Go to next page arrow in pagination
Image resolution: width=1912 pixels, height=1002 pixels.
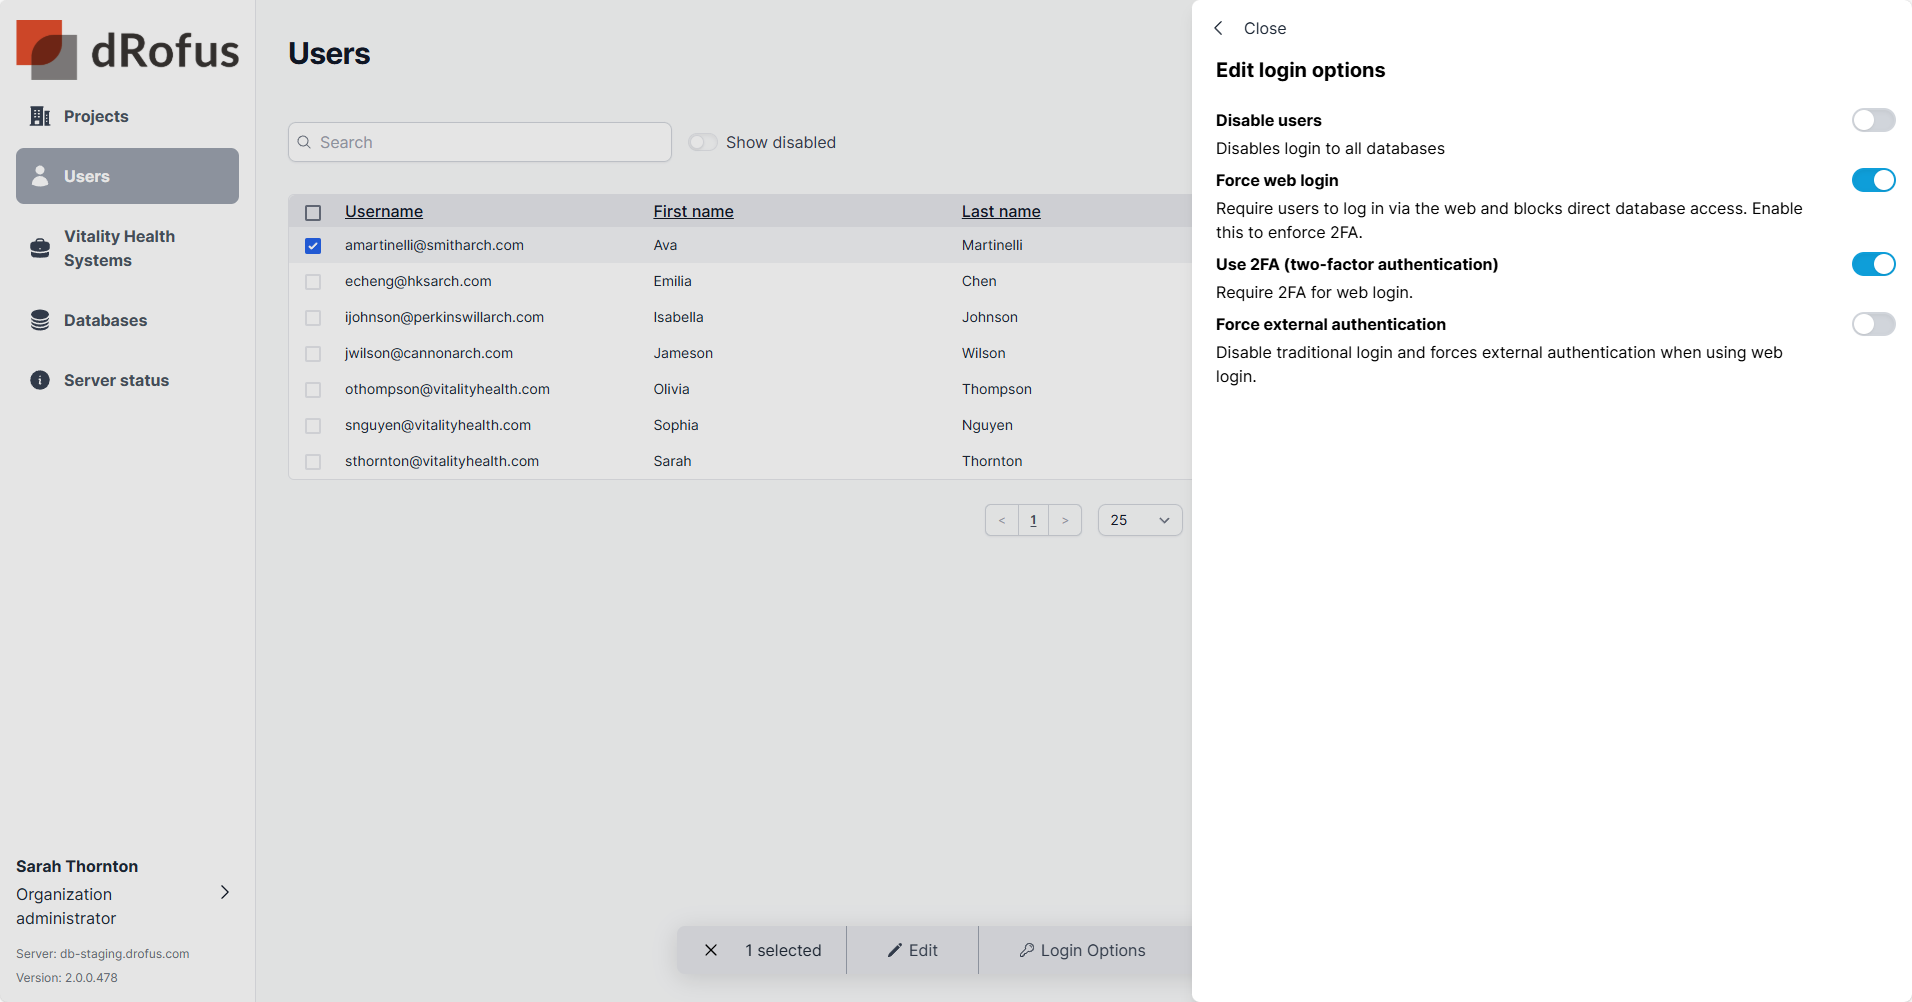tap(1065, 520)
